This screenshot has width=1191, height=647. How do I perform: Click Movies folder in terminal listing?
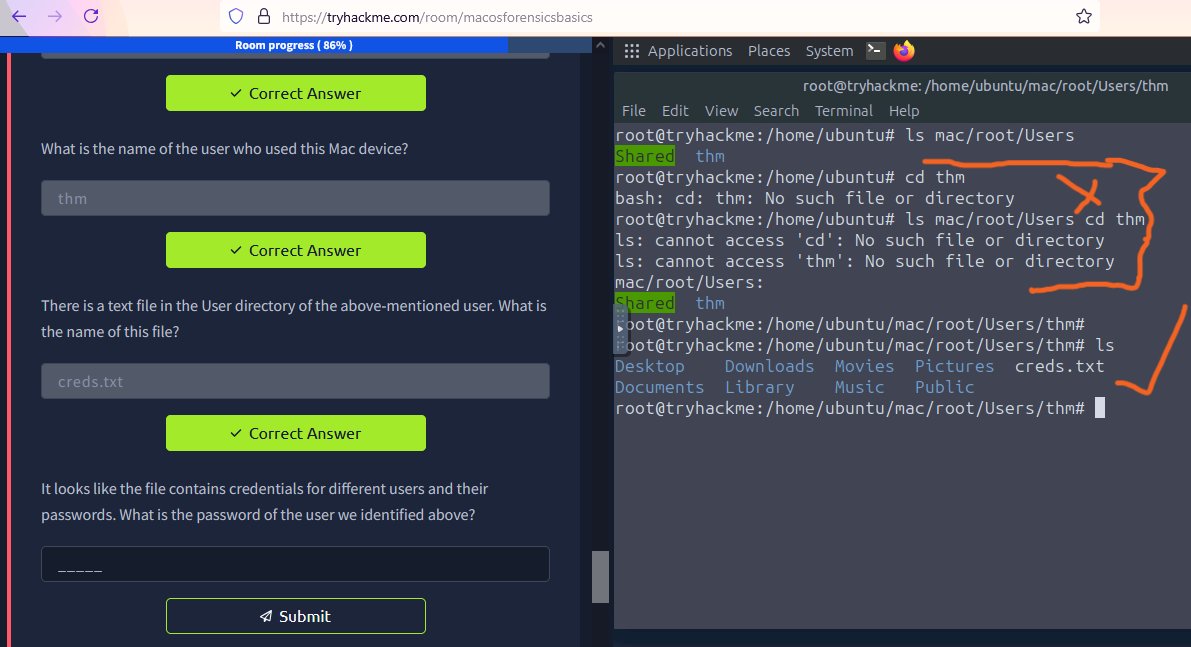(x=864, y=366)
